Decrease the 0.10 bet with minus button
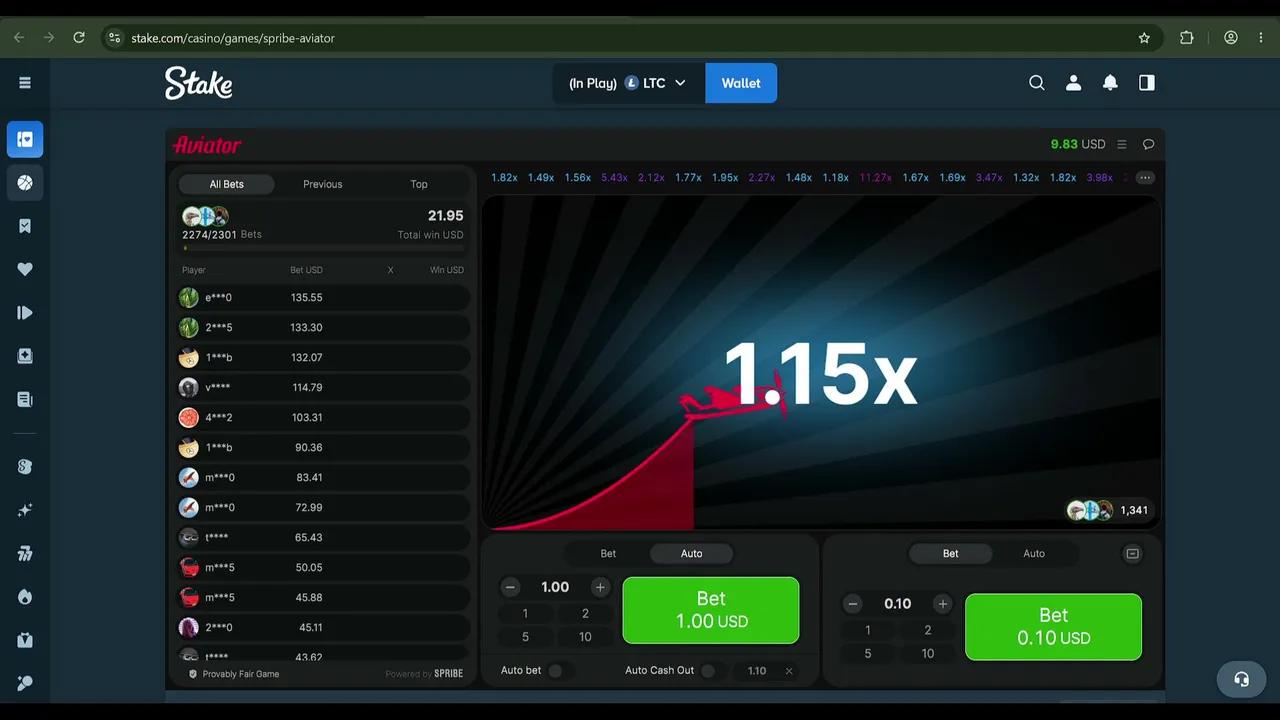The width and height of the screenshot is (1280, 720). (x=853, y=604)
